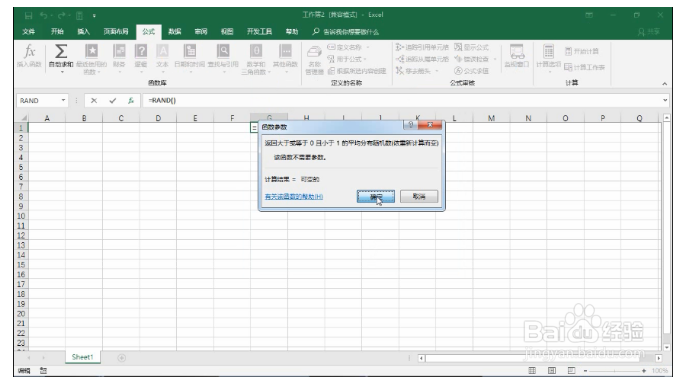Select the Sheet1 worksheet tab
This screenshot has width=683, height=377.
pos(82,357)
